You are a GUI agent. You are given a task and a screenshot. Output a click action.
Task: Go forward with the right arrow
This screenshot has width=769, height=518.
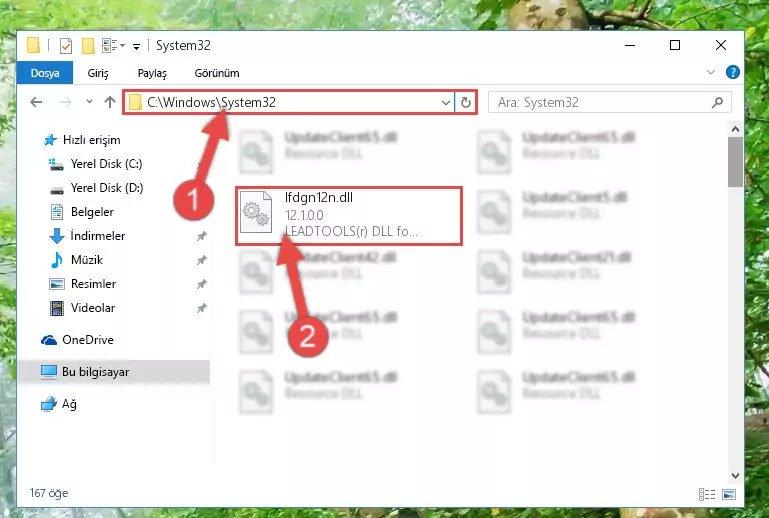(65, 102)
